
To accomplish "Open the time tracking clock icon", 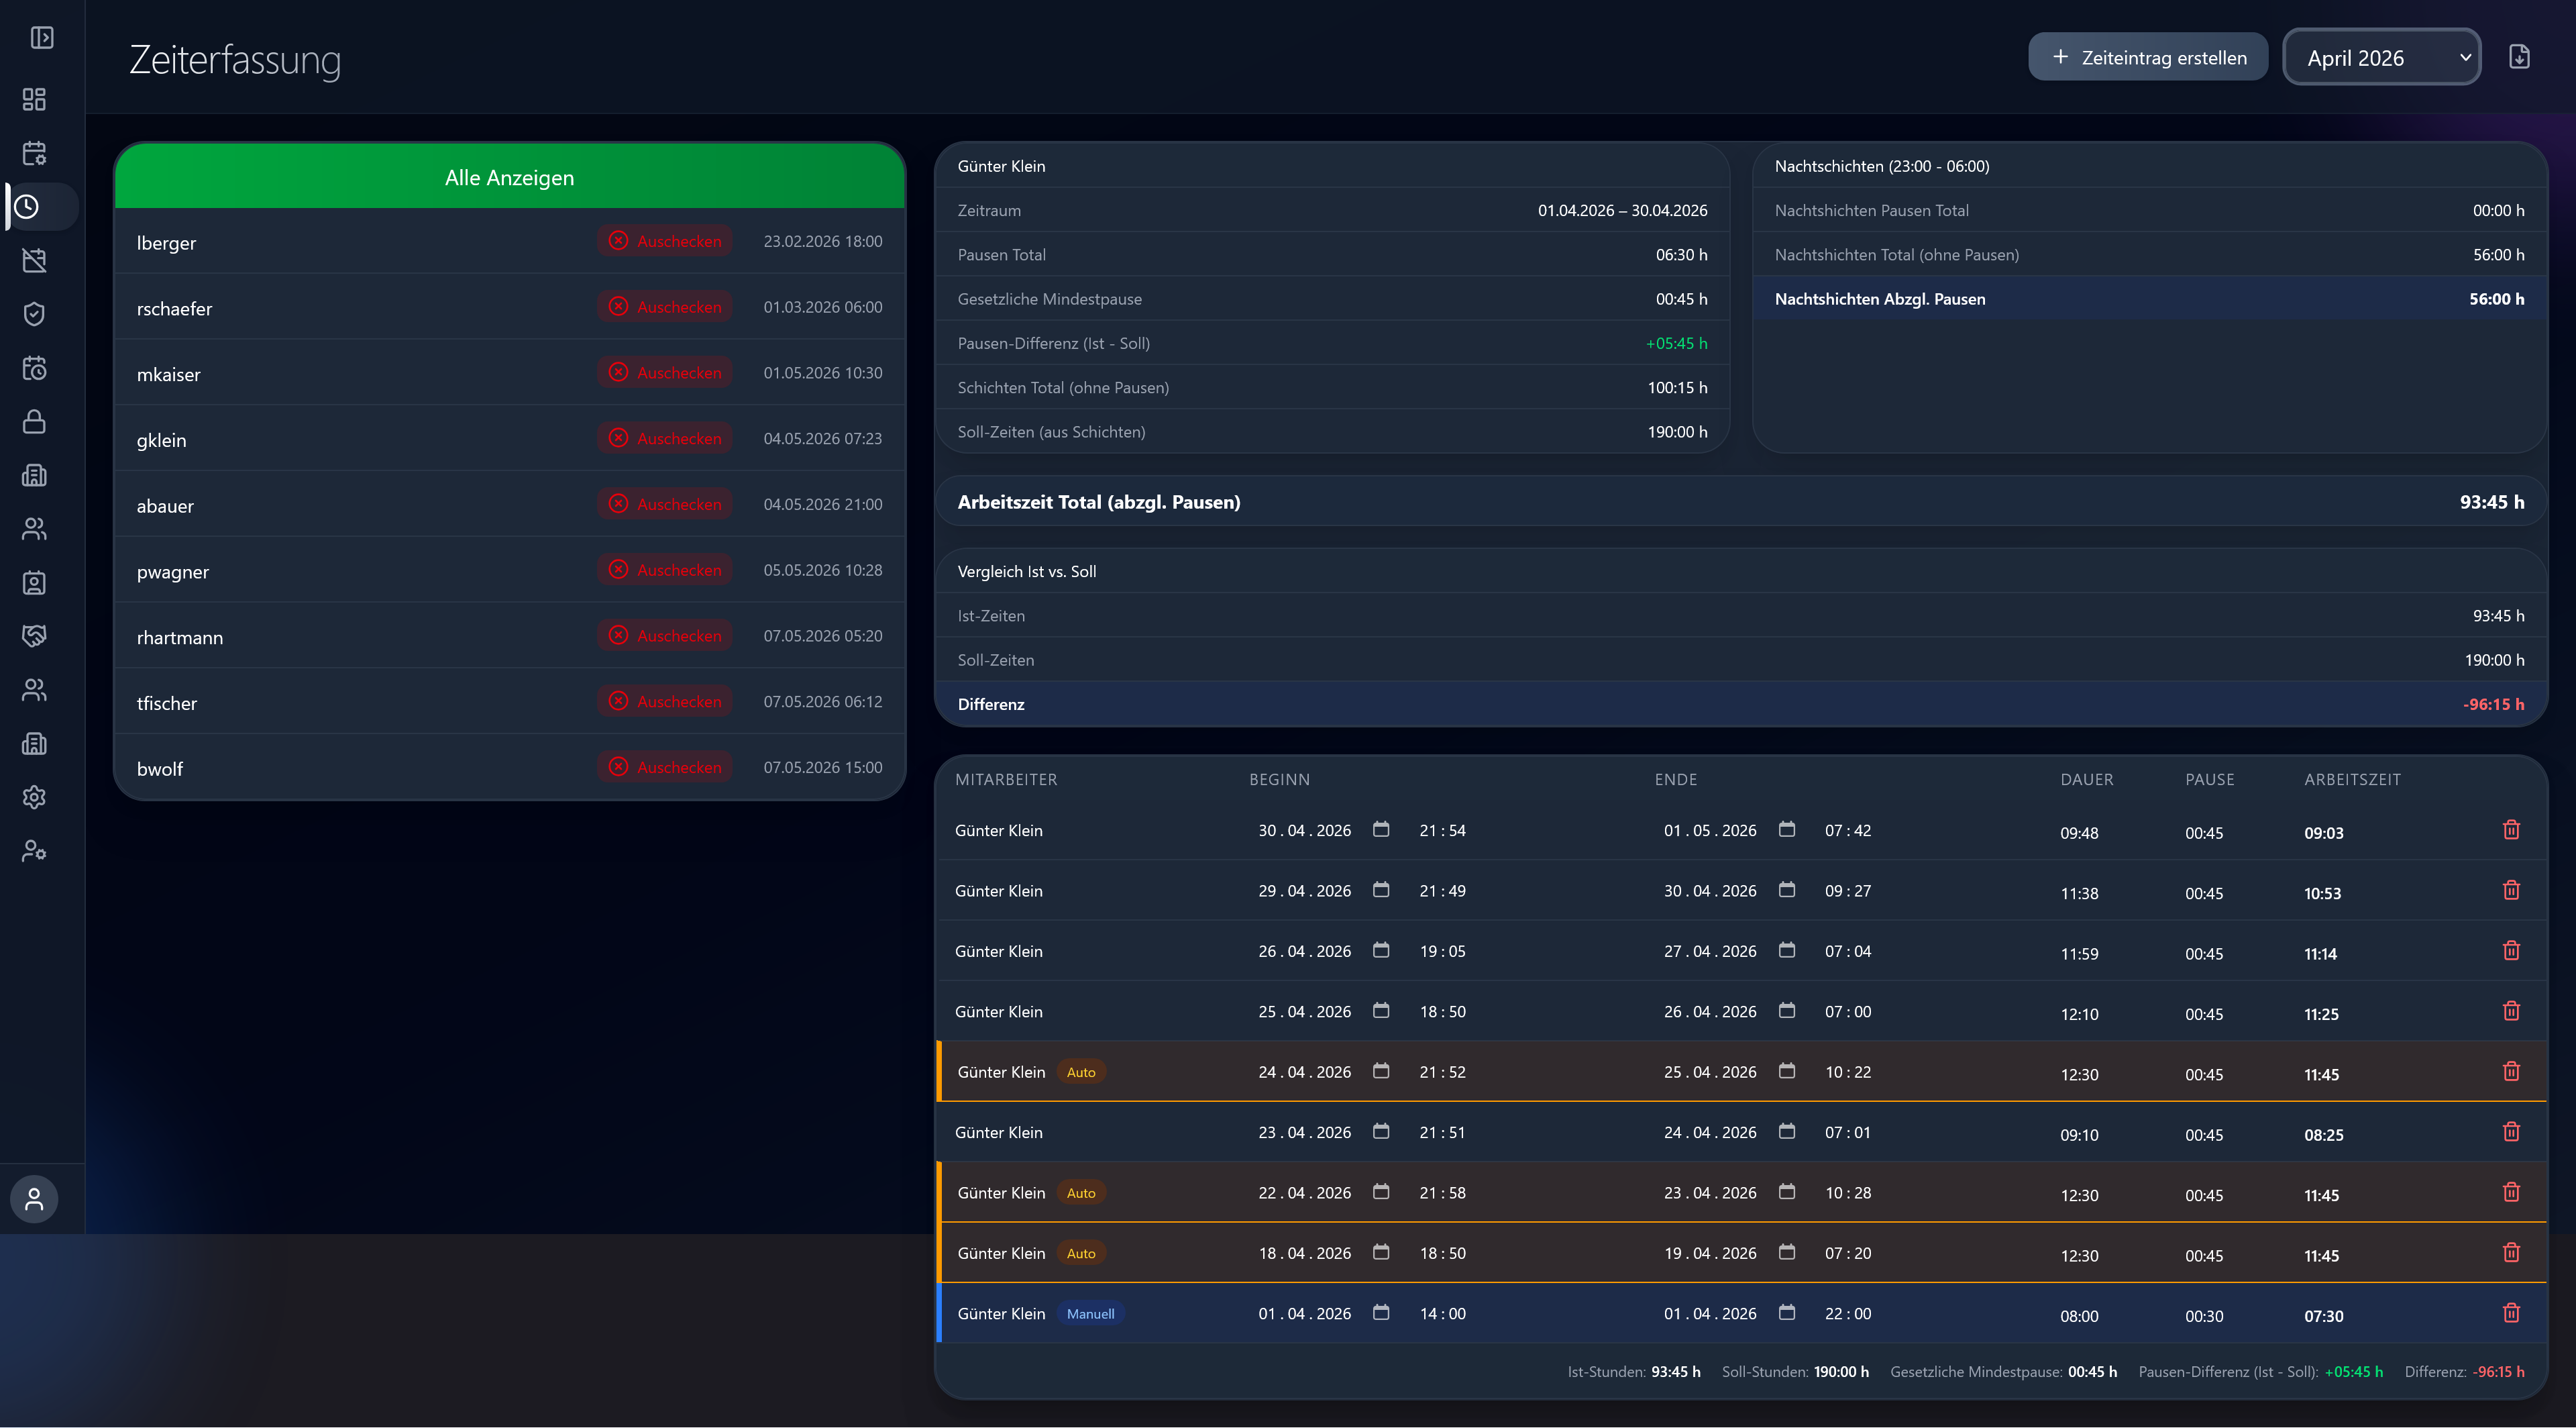I will 27,206.
